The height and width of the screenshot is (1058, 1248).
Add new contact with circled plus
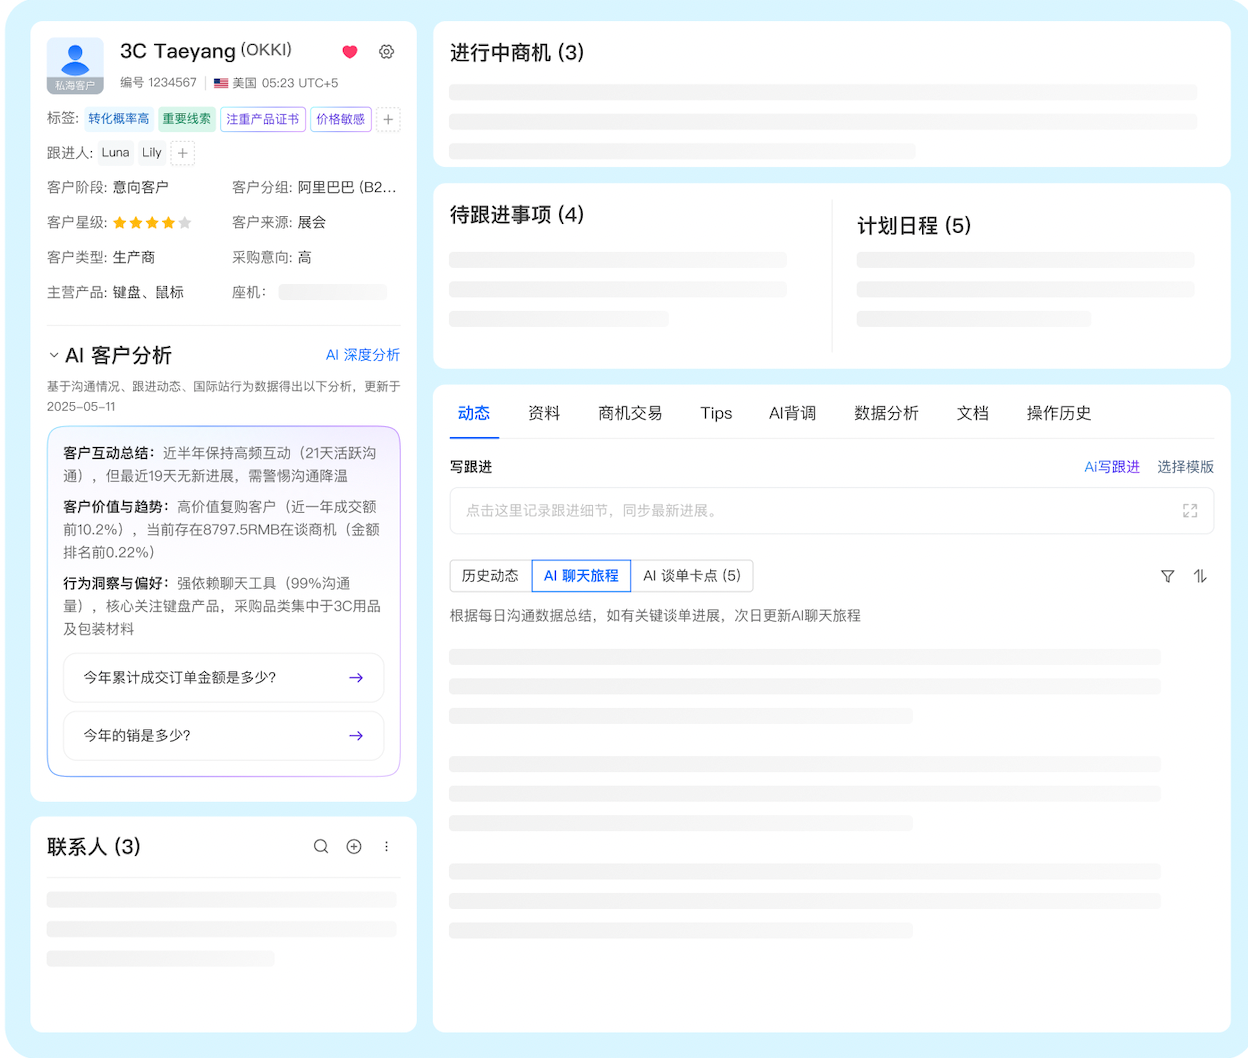(x=354, y=847)
